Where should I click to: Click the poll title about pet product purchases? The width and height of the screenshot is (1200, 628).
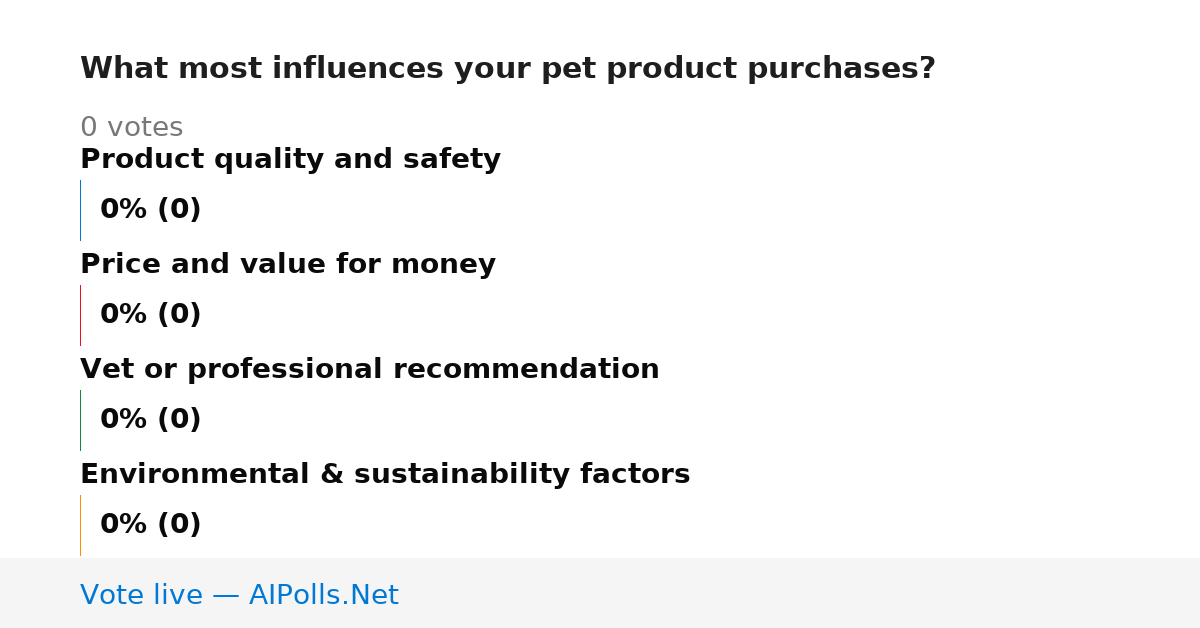pos(508,69)
